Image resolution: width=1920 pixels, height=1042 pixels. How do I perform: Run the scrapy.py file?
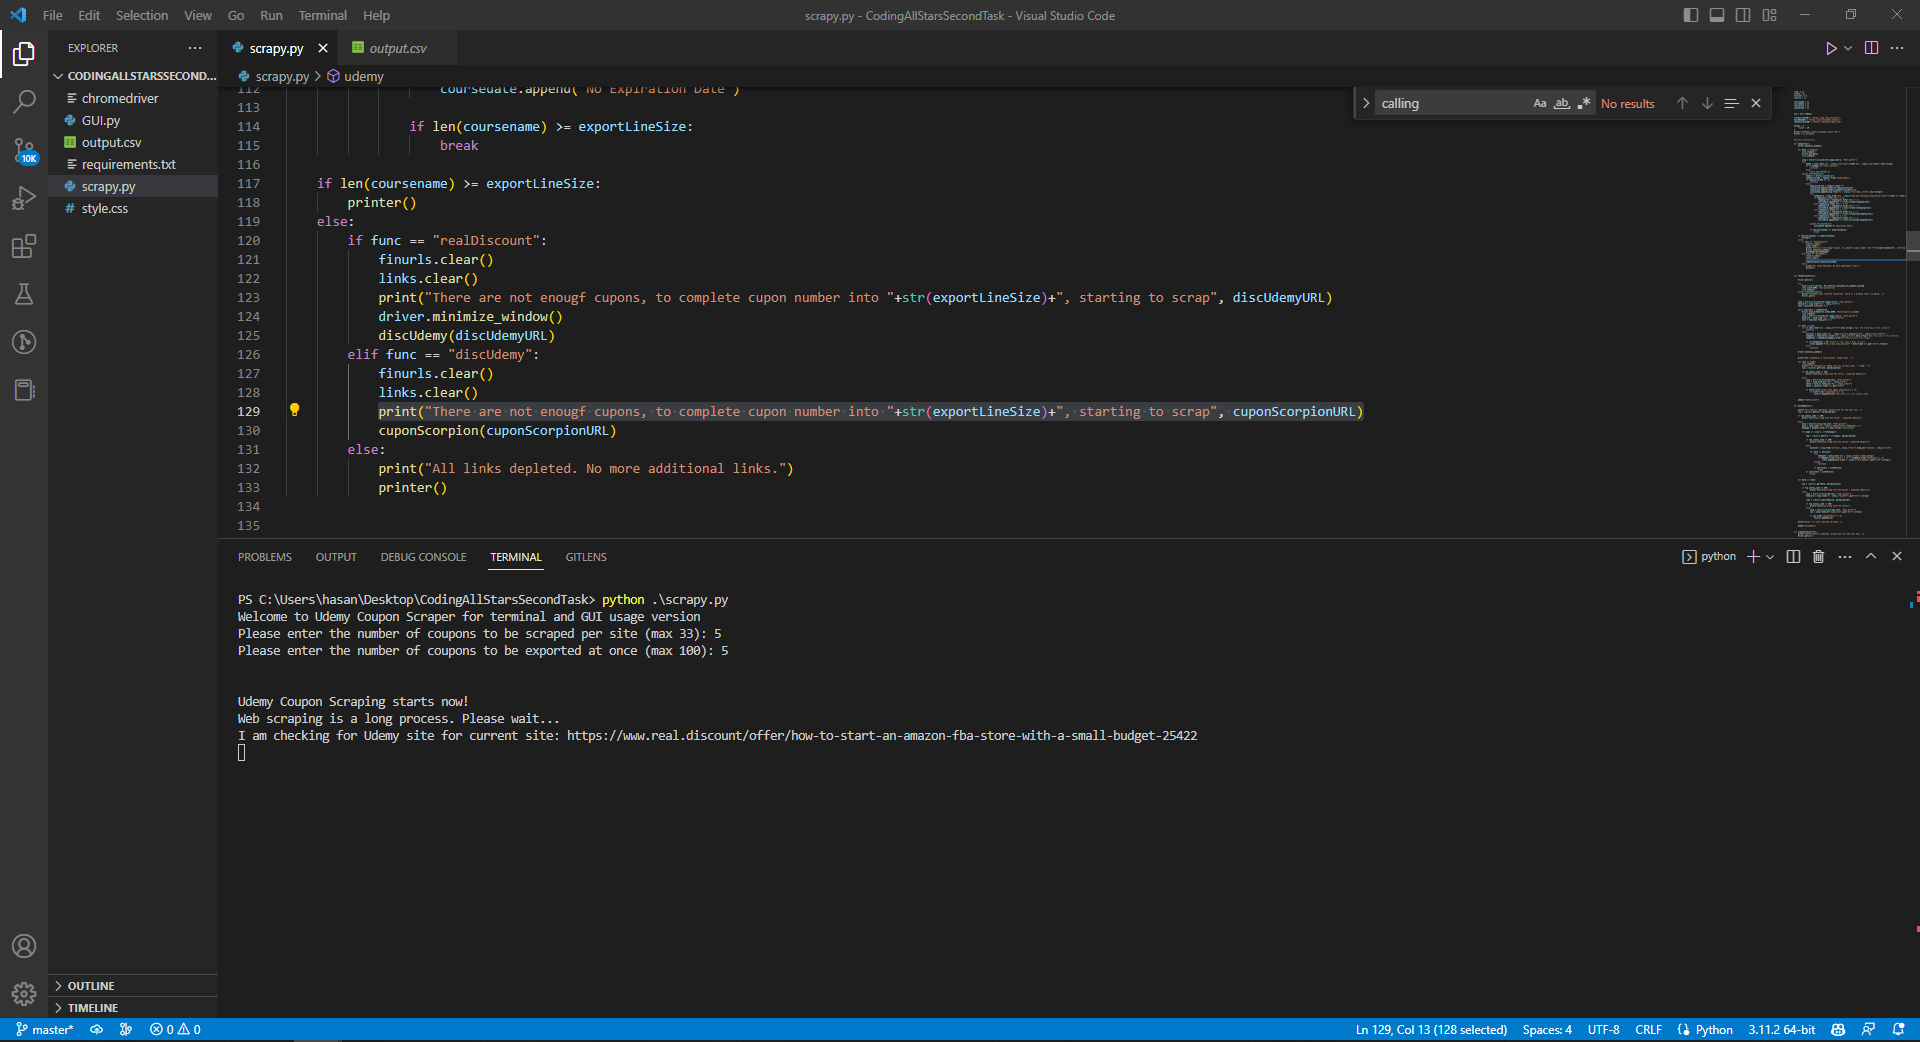(x=1830, y=47)
